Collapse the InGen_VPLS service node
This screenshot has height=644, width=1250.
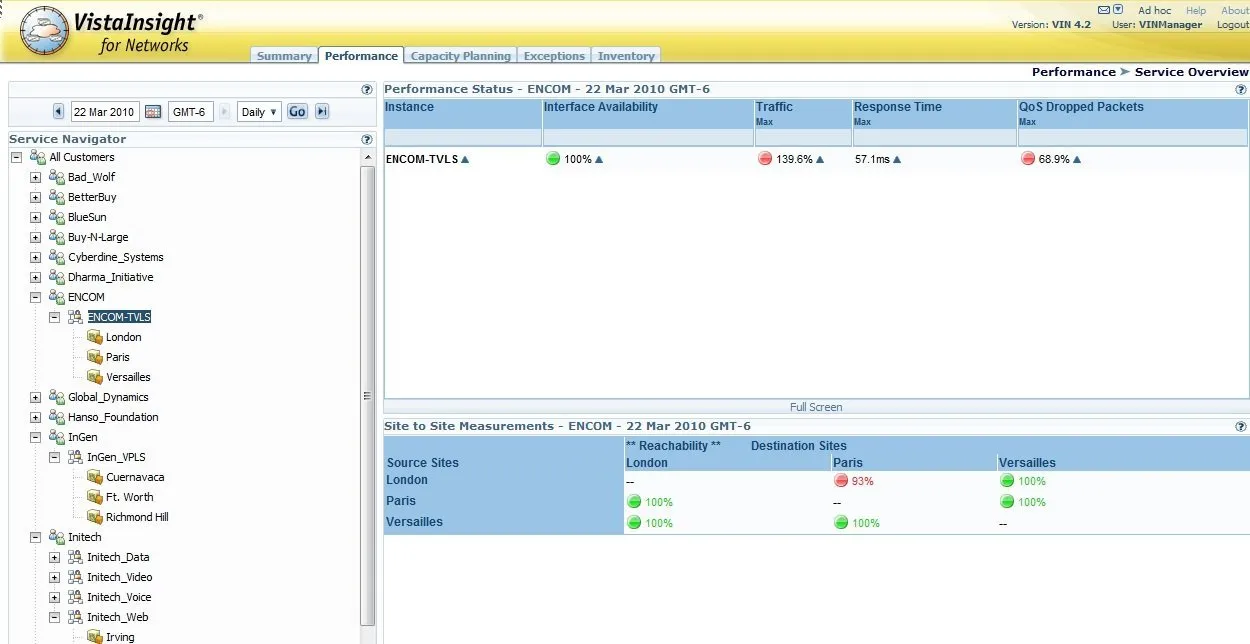pyautogui.click(x=54, y=457)
